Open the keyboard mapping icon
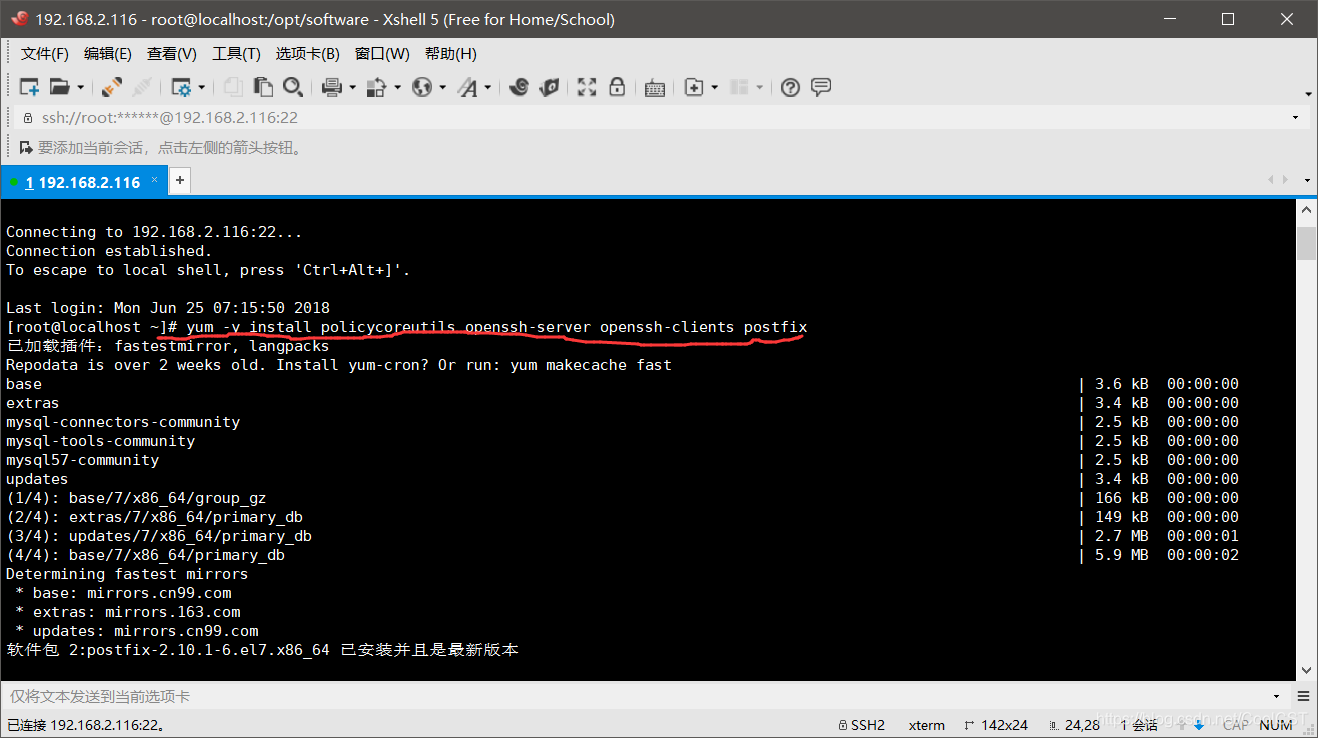 pos(655,88)
